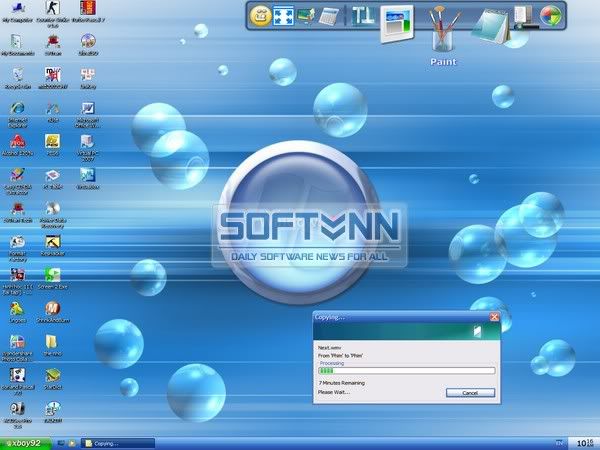
Task: Click the EN language indicator in the tray
Action: (x=559, y=443)
